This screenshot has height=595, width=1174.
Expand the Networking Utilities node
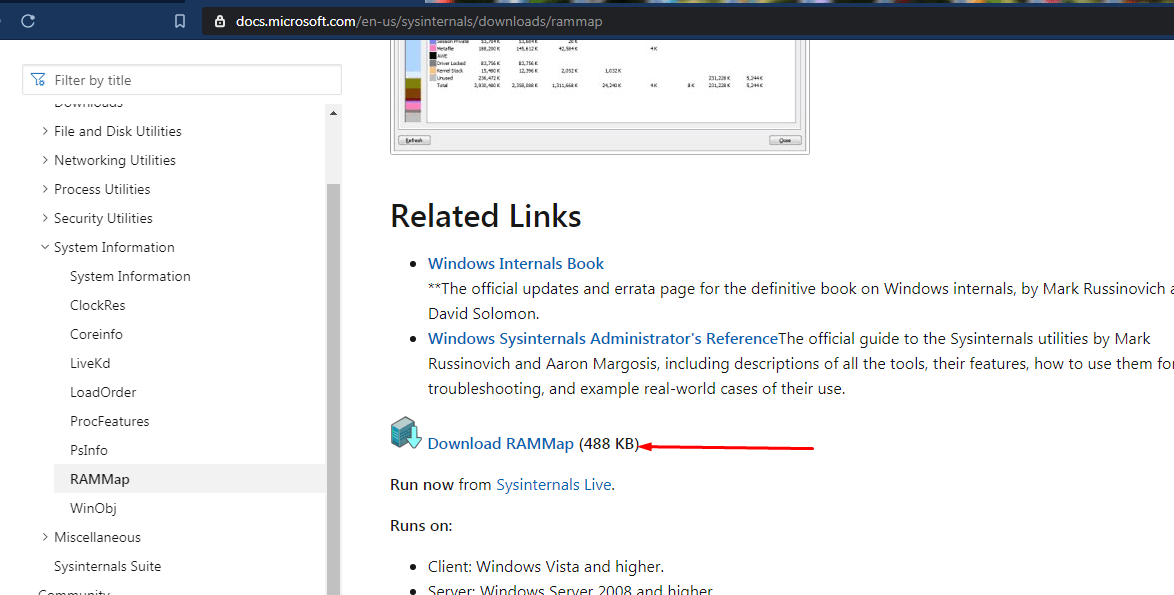[45, 160]
